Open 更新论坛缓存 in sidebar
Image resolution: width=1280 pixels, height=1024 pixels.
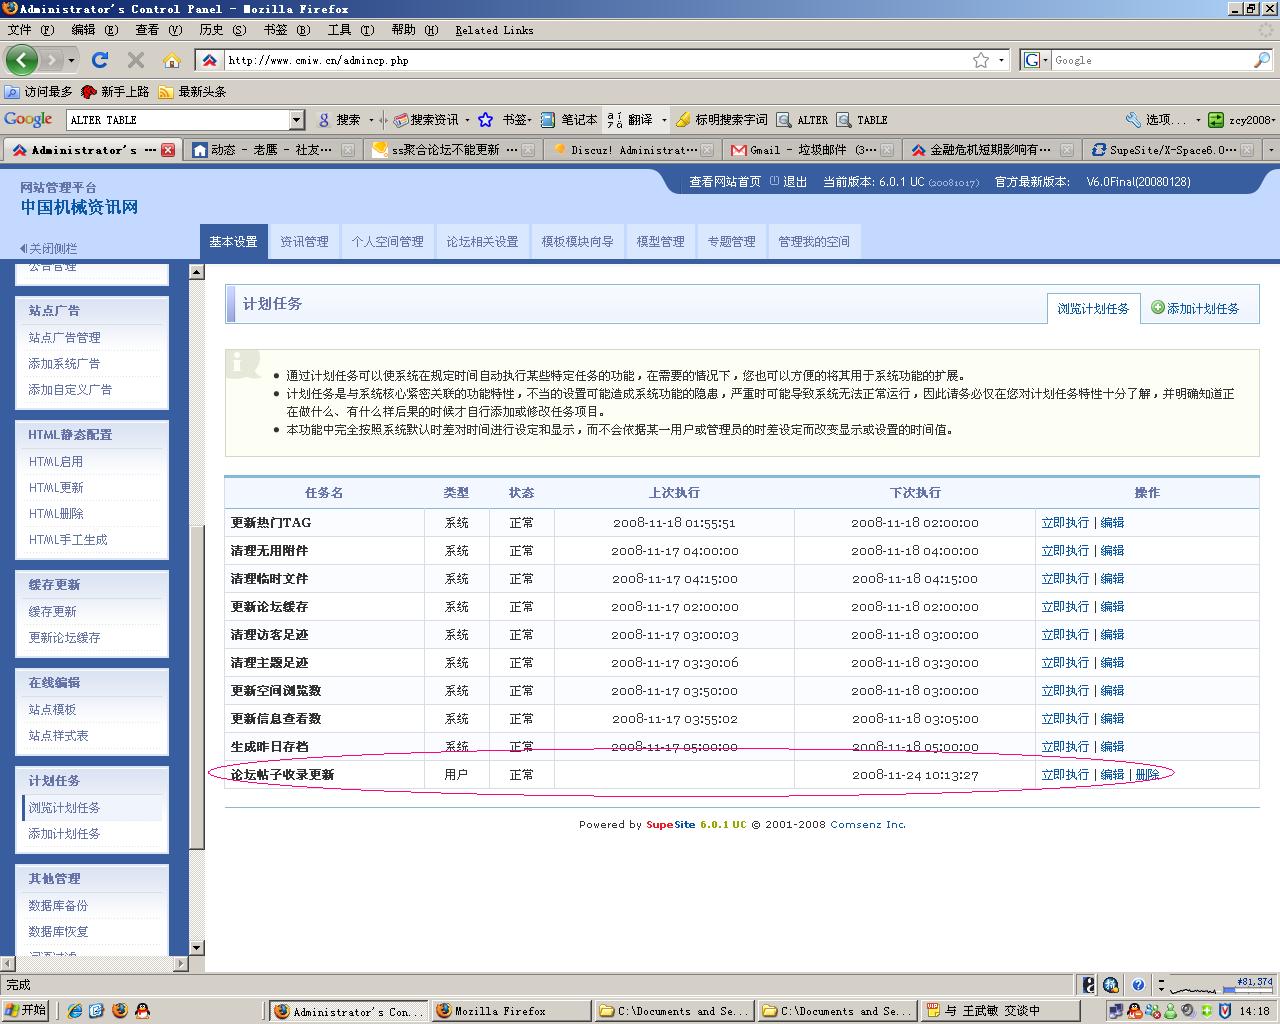(x=64, y=637)
